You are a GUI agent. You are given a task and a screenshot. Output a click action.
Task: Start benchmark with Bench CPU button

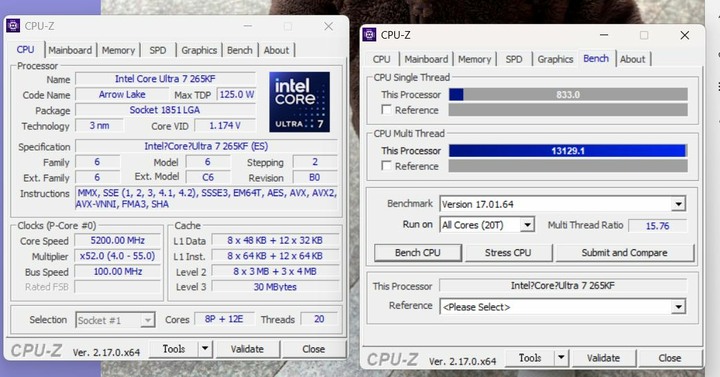click(417, 253)
